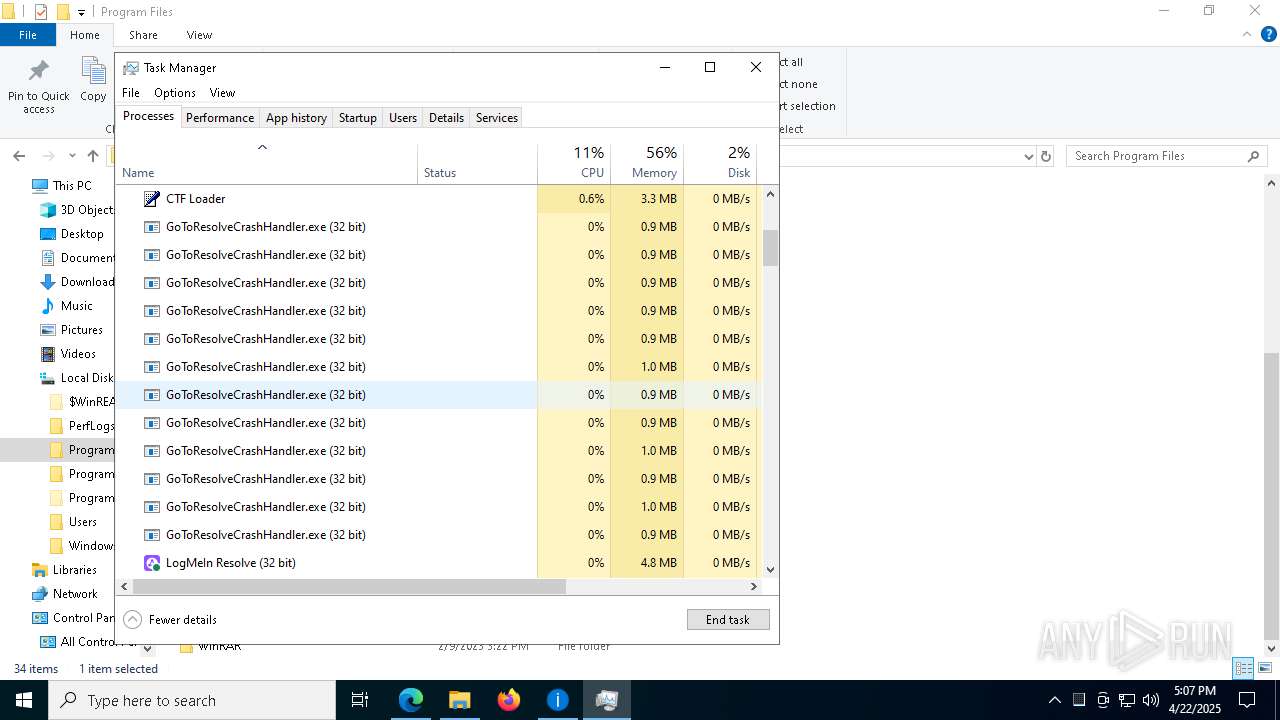Sort processes by the CPU column

pos(573,164)
